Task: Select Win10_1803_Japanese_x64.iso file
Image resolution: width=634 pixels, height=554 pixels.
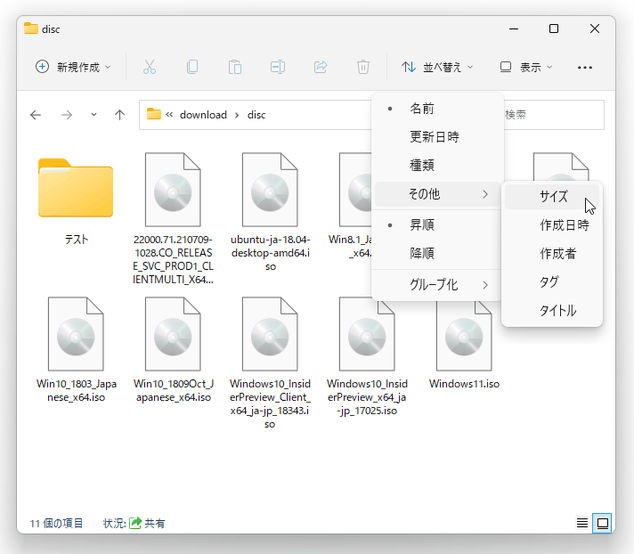Action: click(x=76, y=350)
